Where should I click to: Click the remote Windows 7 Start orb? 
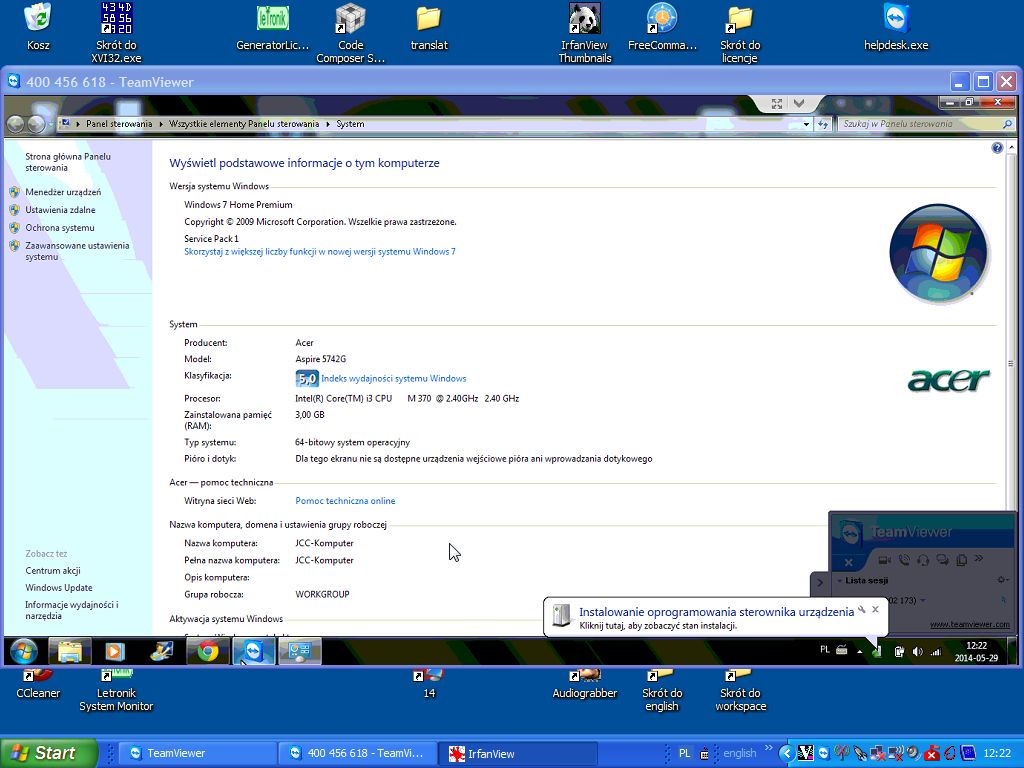[24, 652]
